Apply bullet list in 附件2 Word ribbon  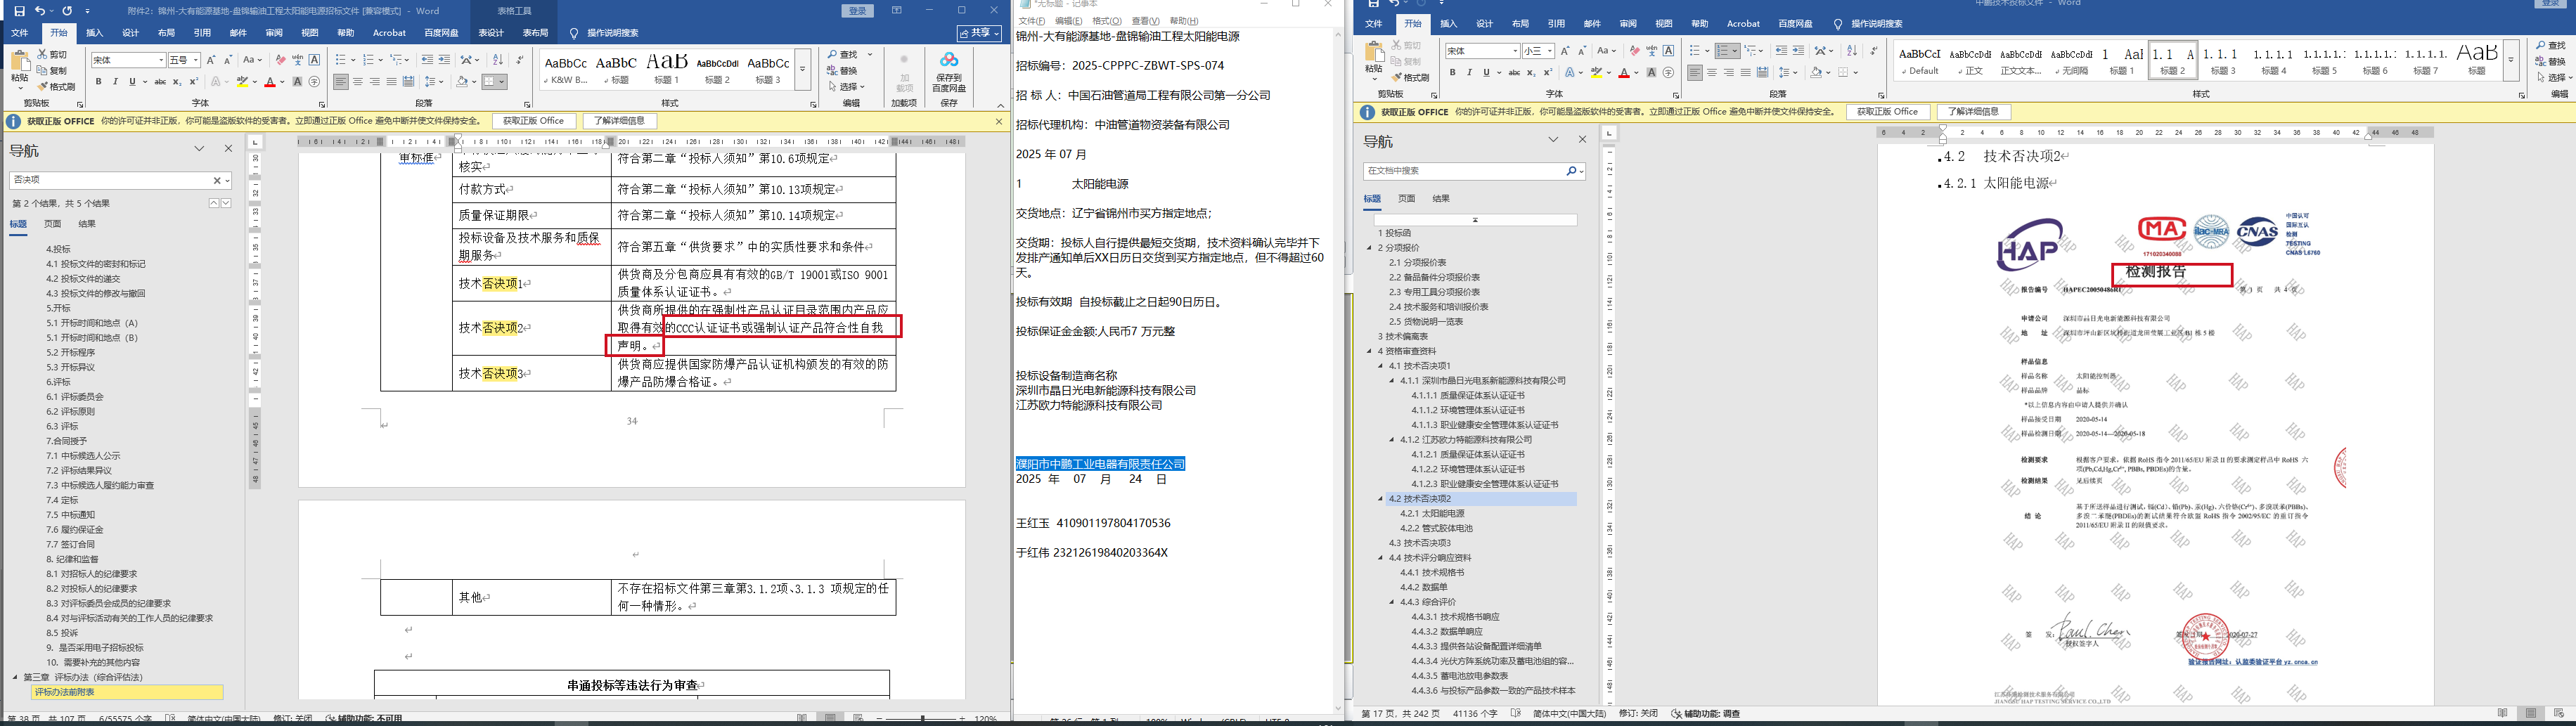(x=342, y=60)
